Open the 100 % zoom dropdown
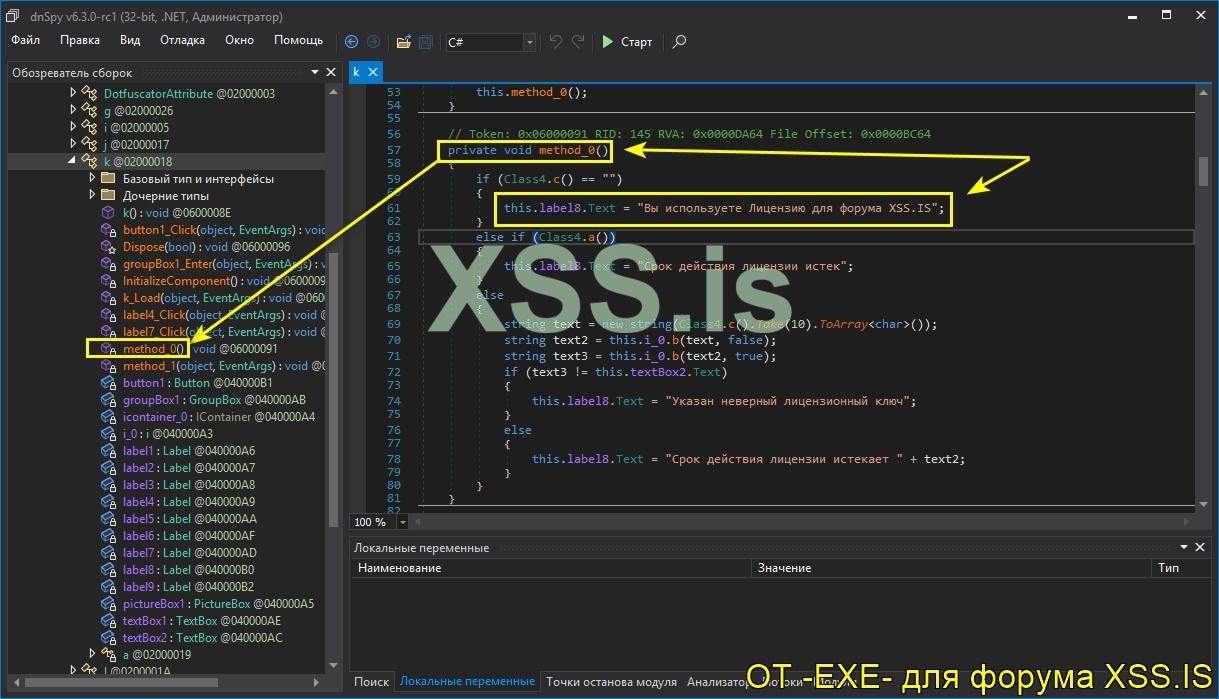Image resolution: width=1219 pixels, height=699 pixels. 403,522
